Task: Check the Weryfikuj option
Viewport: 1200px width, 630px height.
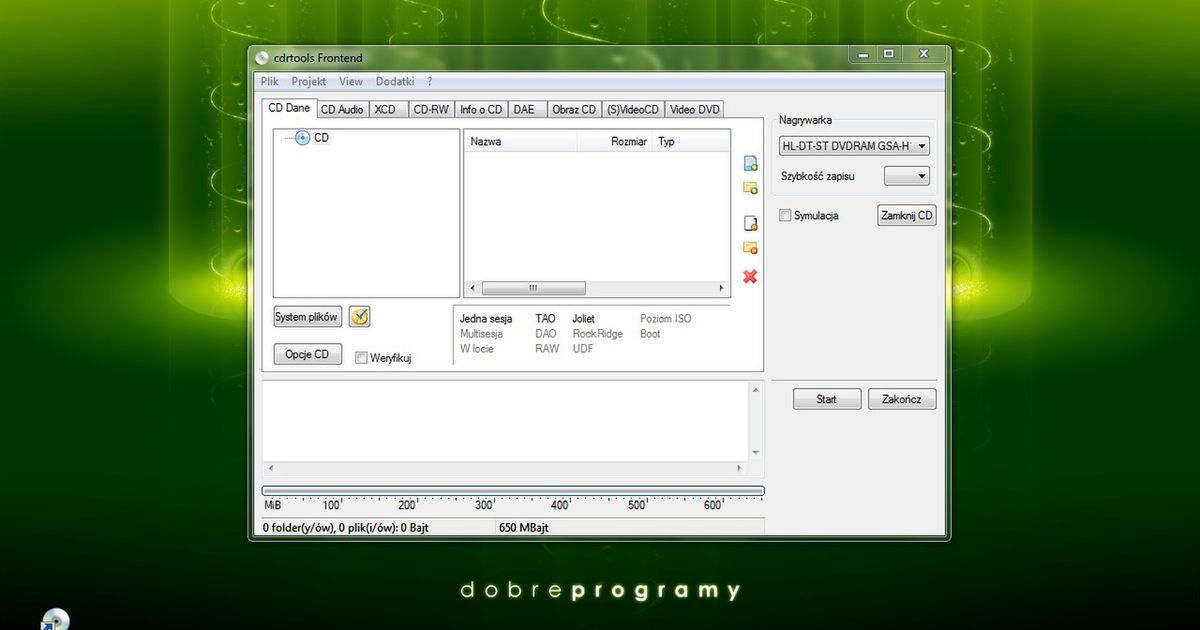Action: 361,357
